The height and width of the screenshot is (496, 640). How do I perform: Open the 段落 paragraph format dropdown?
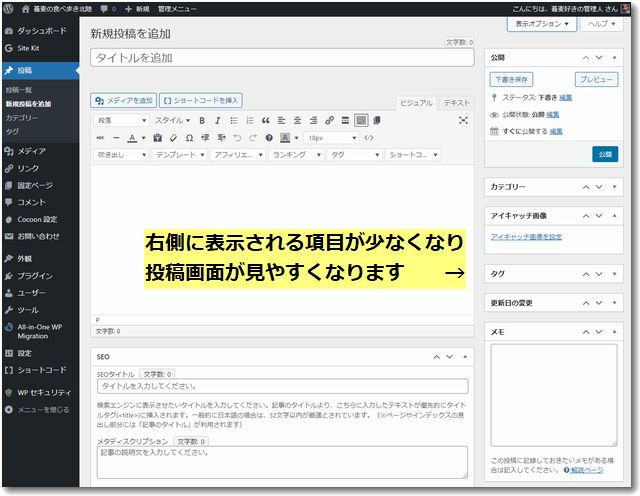120,121
